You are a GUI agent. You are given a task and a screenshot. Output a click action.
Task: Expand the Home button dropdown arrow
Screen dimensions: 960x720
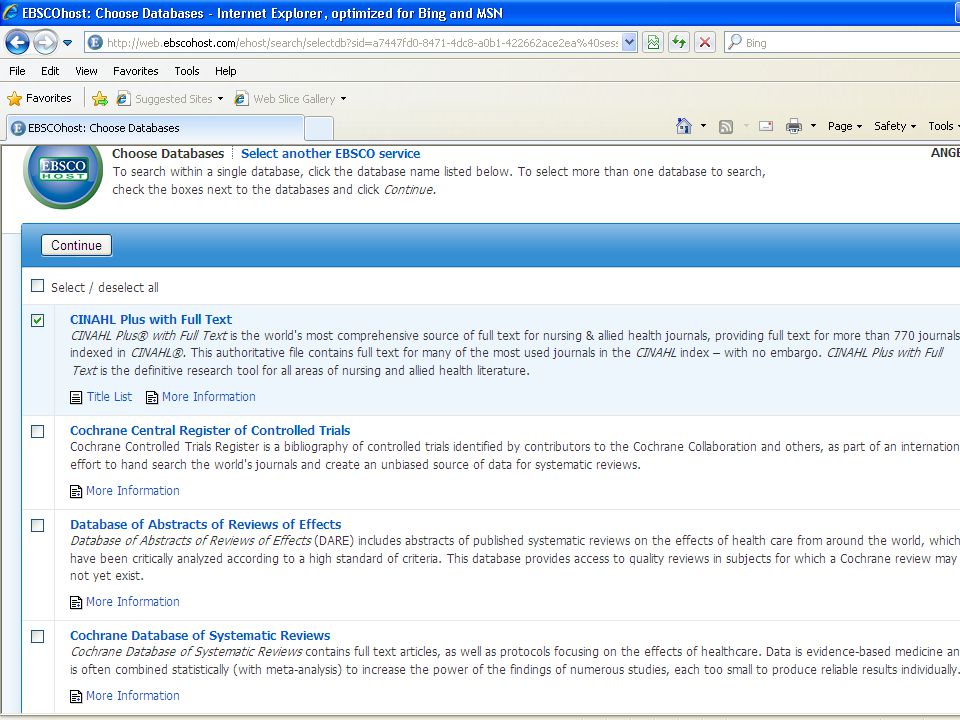pyautogui.click(x=703, y=126)
